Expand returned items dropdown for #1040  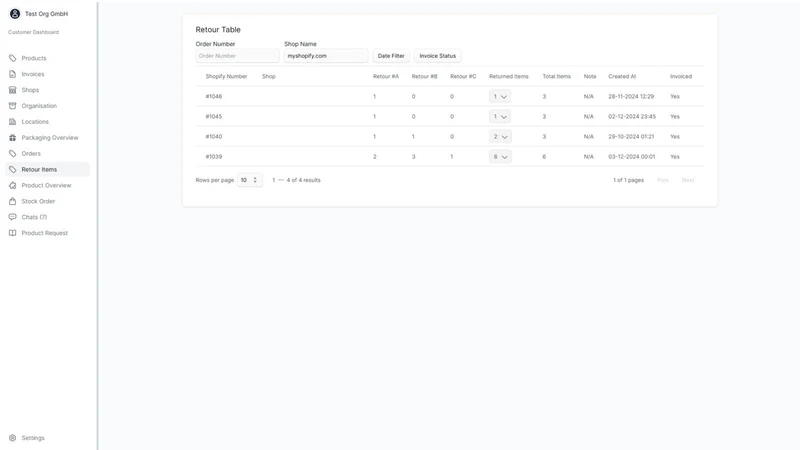500,137
